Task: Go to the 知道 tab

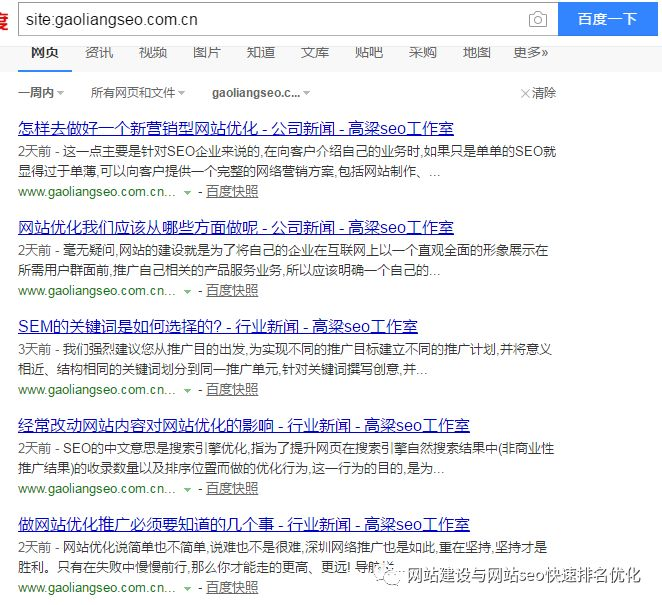Action: coord(261,52)
